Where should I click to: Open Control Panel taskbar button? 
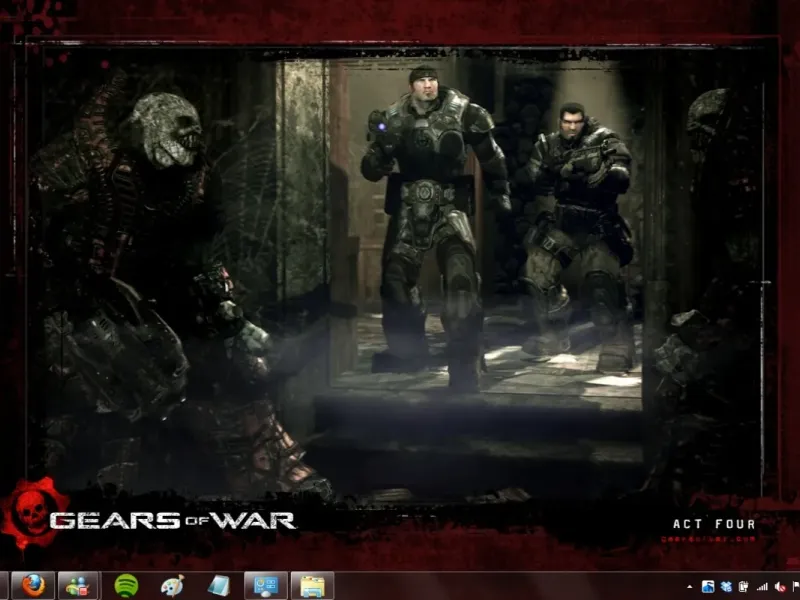[x=265, y=586]
